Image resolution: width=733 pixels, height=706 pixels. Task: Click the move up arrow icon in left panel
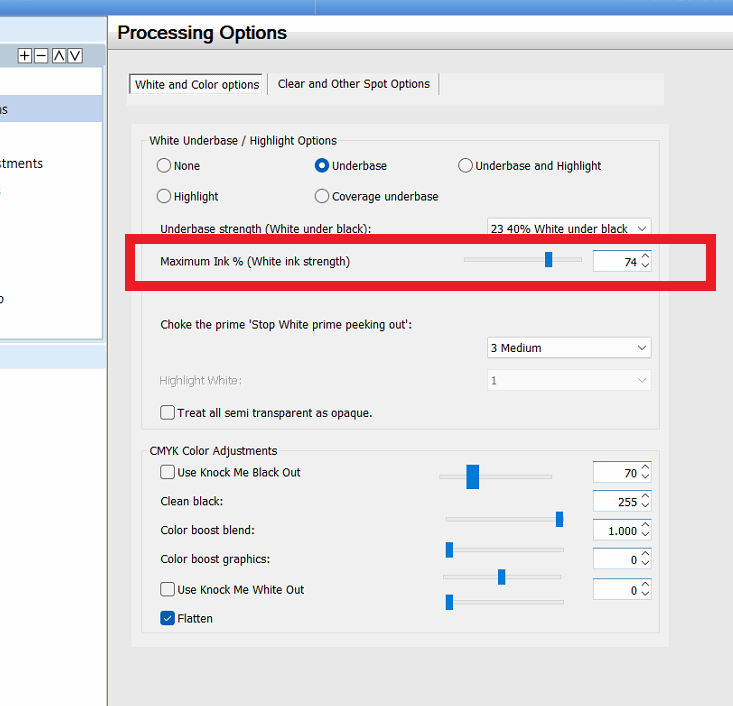pyautogui.click(x=59, y=56)
